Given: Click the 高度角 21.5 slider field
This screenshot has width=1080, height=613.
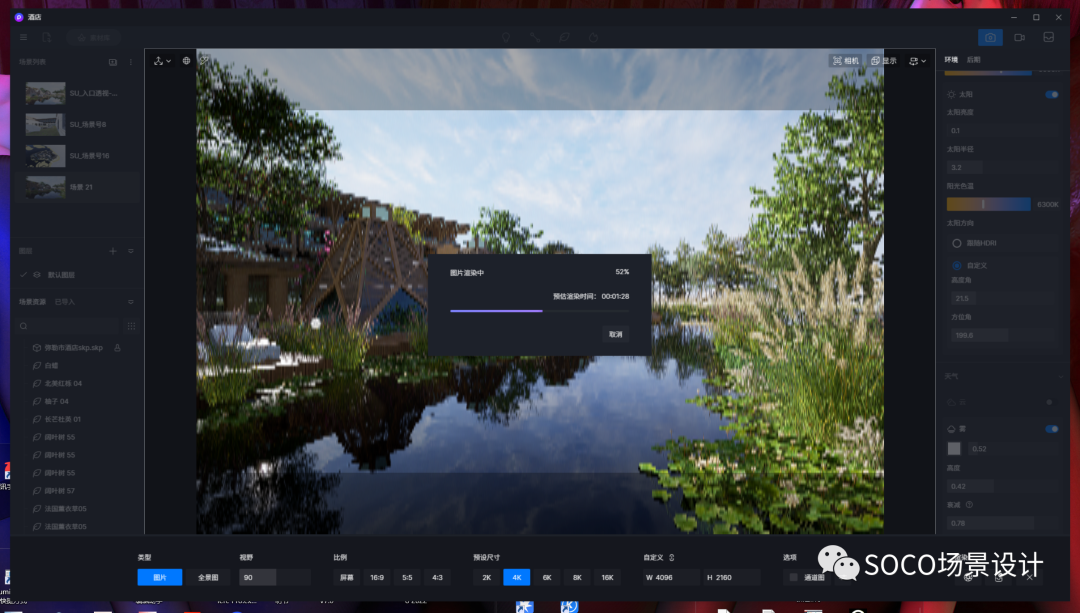Looking at the screenshot, I should pyautogui.click(x=1003, y=298).
